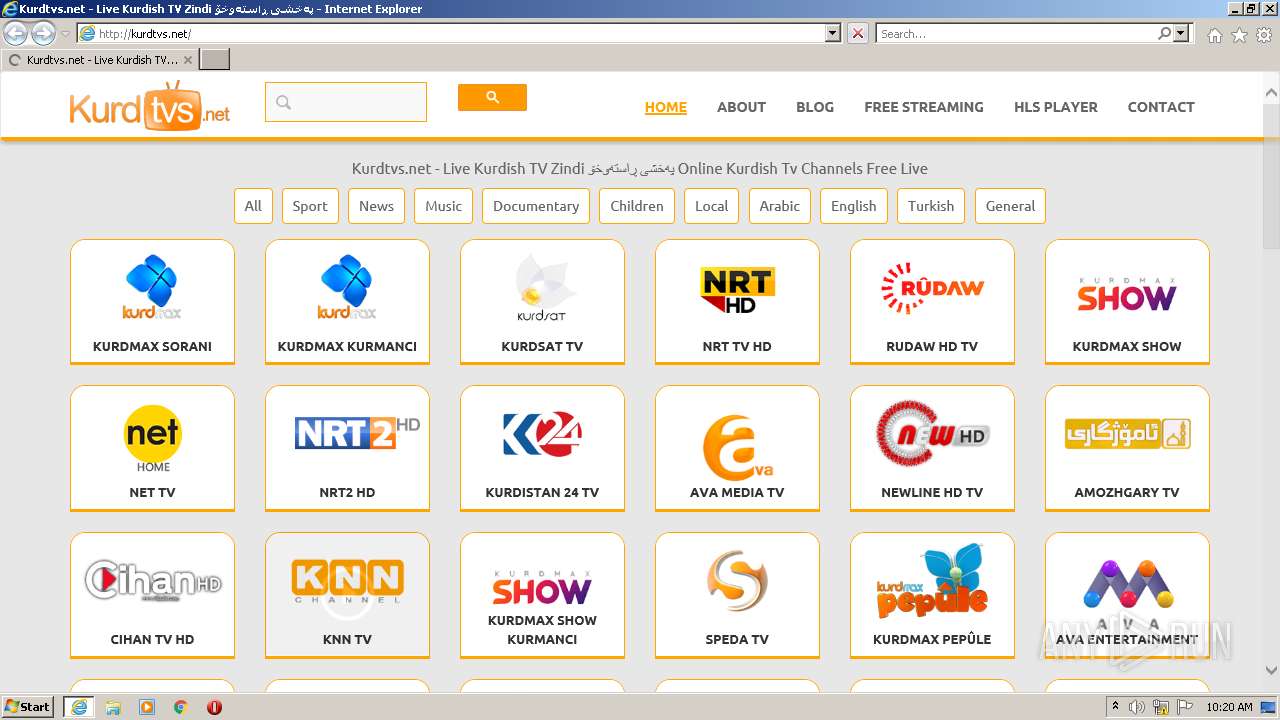Open a new browser tab
This screenshot has width=1280, height=720.
pos(215,60)
